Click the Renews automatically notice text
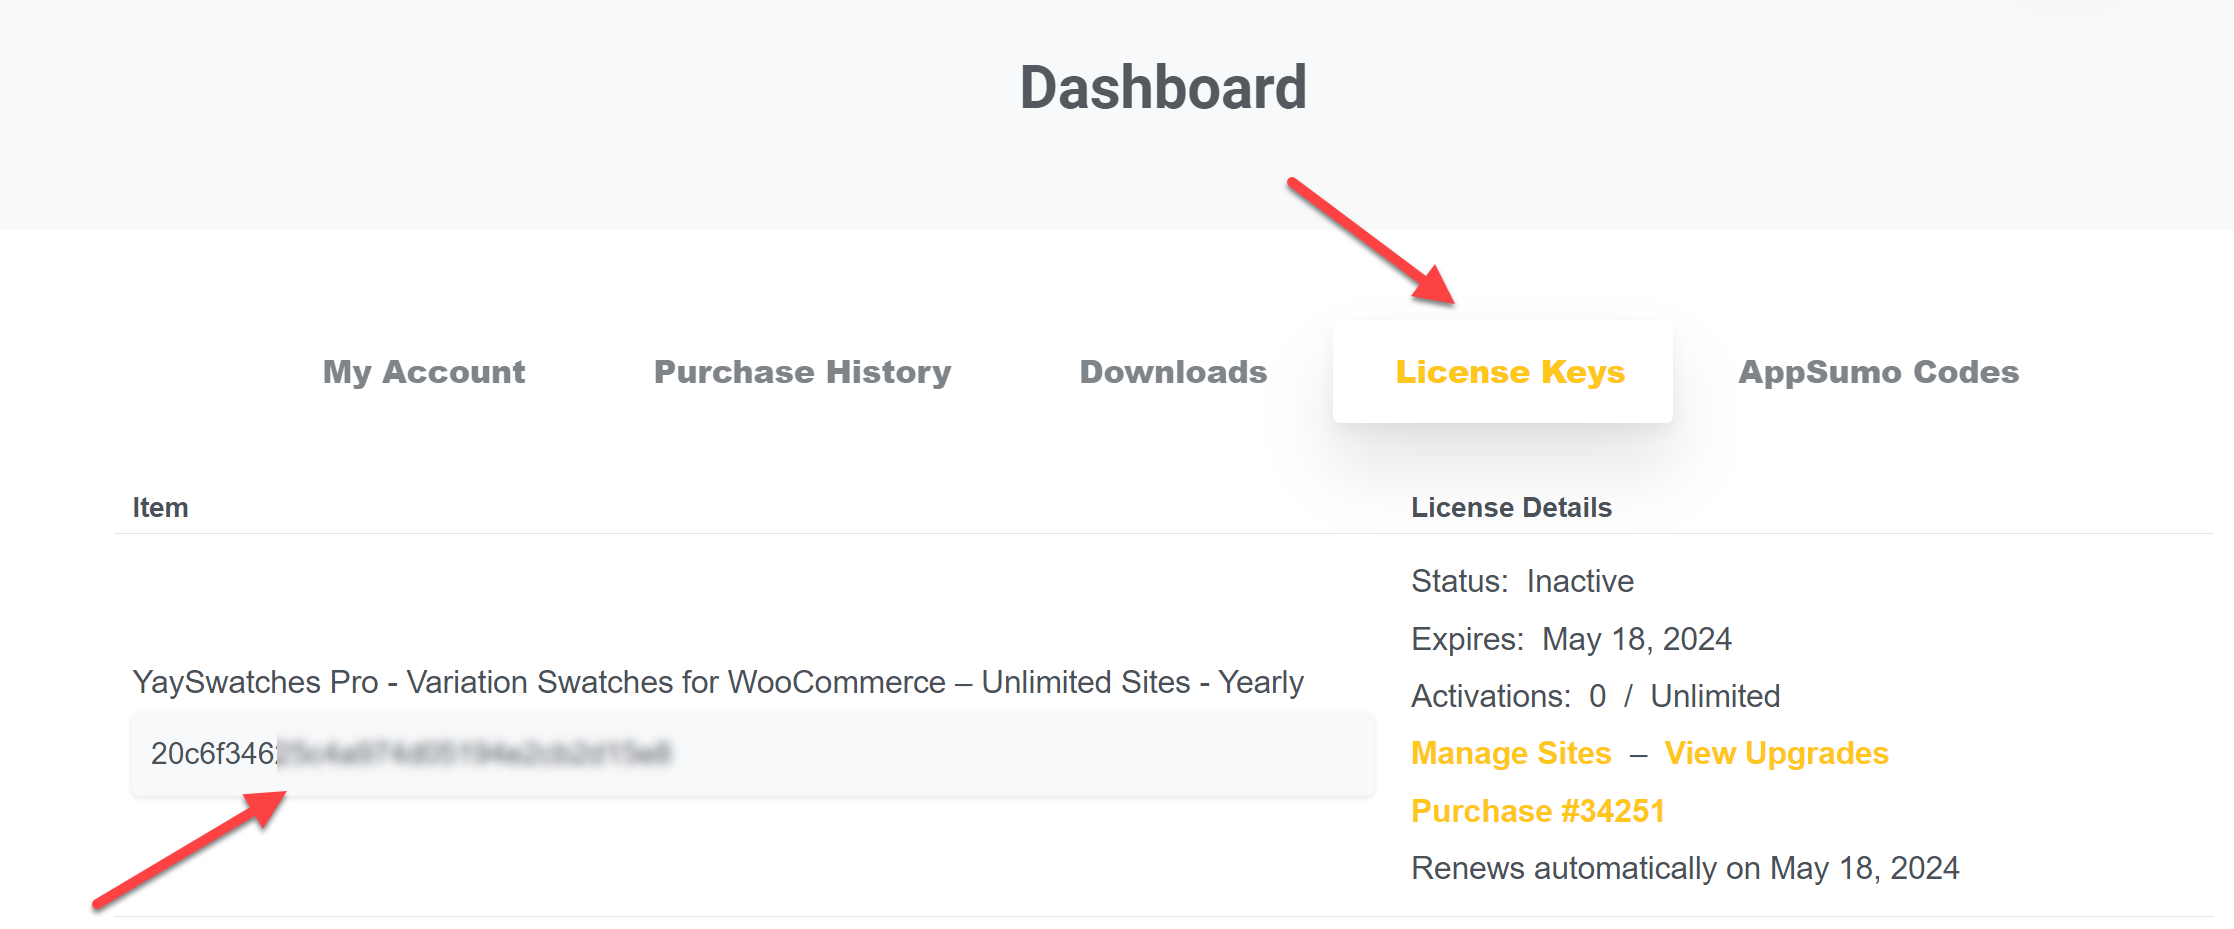 coord(1684,868)
